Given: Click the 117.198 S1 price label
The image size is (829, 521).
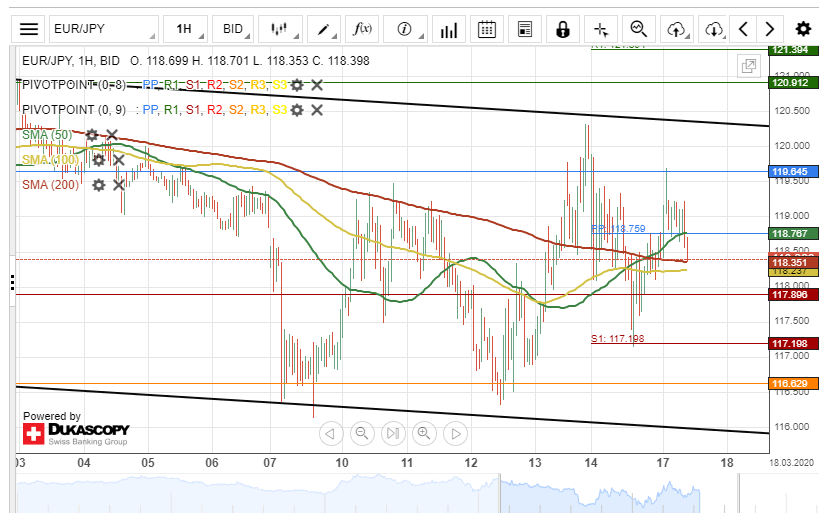Looking at the screenshot, I should (x=794, y=344).
